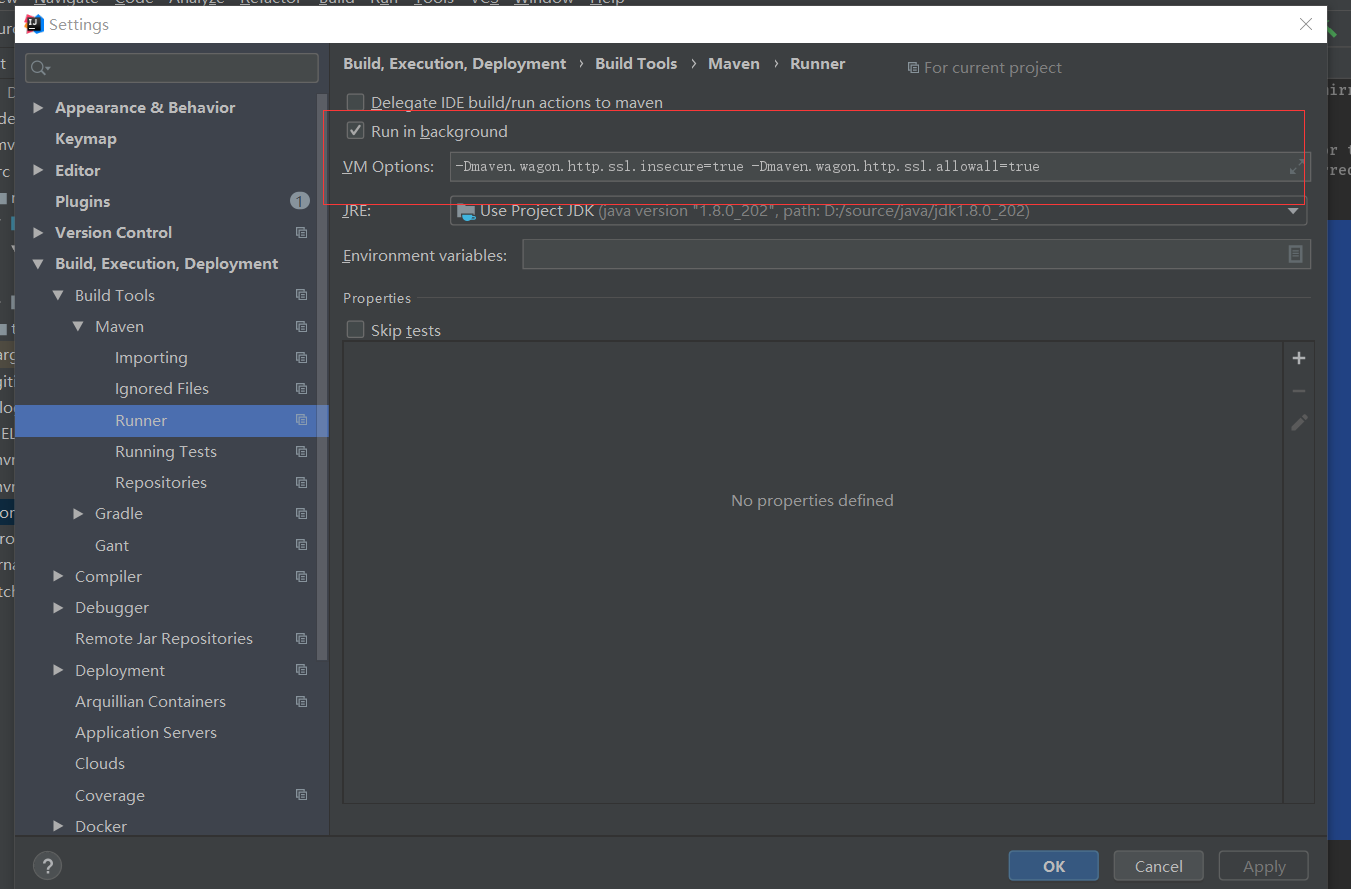1351x889 pixels.
Task: Click Build, Execution, Deployment in breadcrumb
Action: (x=455, y=64)
